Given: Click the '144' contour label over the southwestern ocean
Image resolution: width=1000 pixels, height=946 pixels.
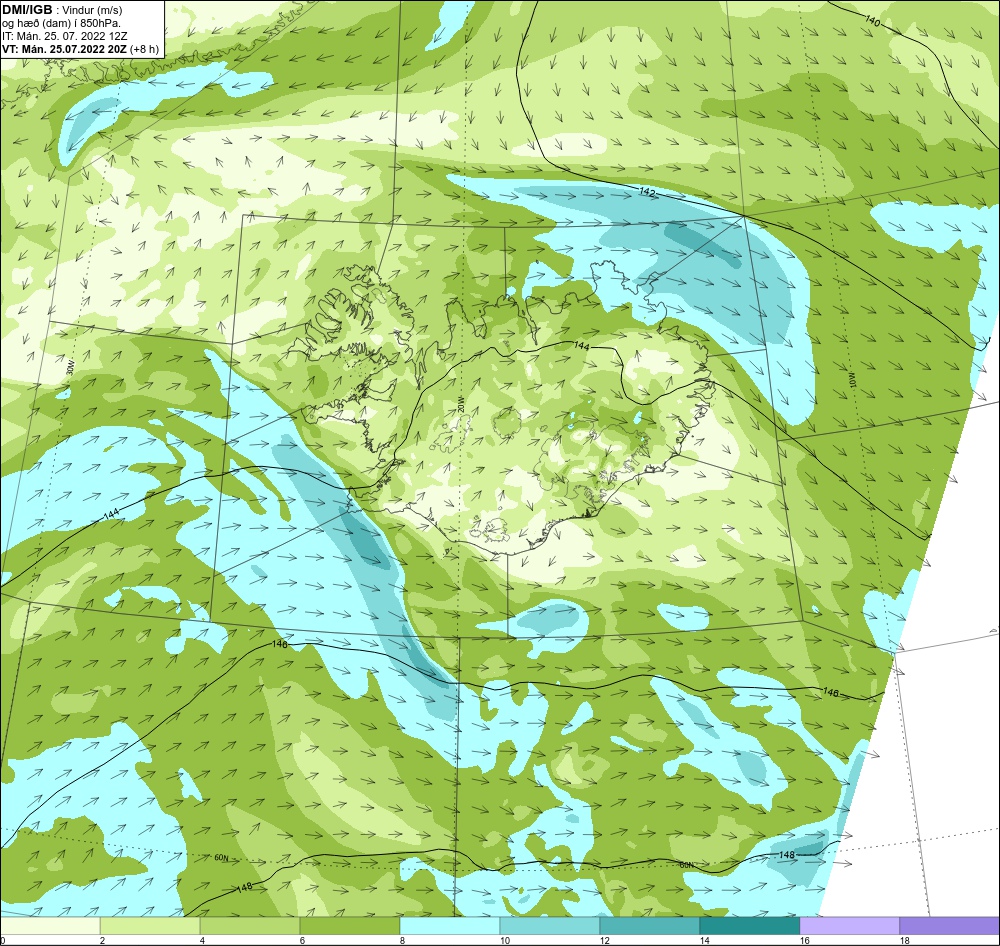Looking at the screenshot, I should pyautogui.click(x=110, y=514).
